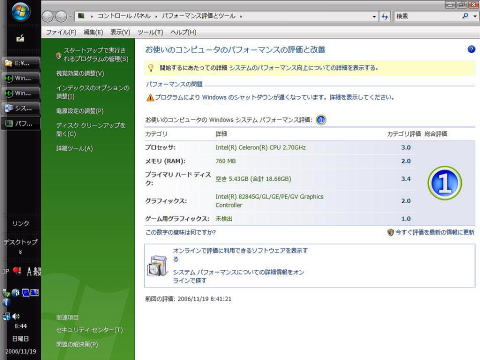Viewport: 480px width, 360px height.
Task: Click the volume speaker tray icon
Action: point(16,316)
